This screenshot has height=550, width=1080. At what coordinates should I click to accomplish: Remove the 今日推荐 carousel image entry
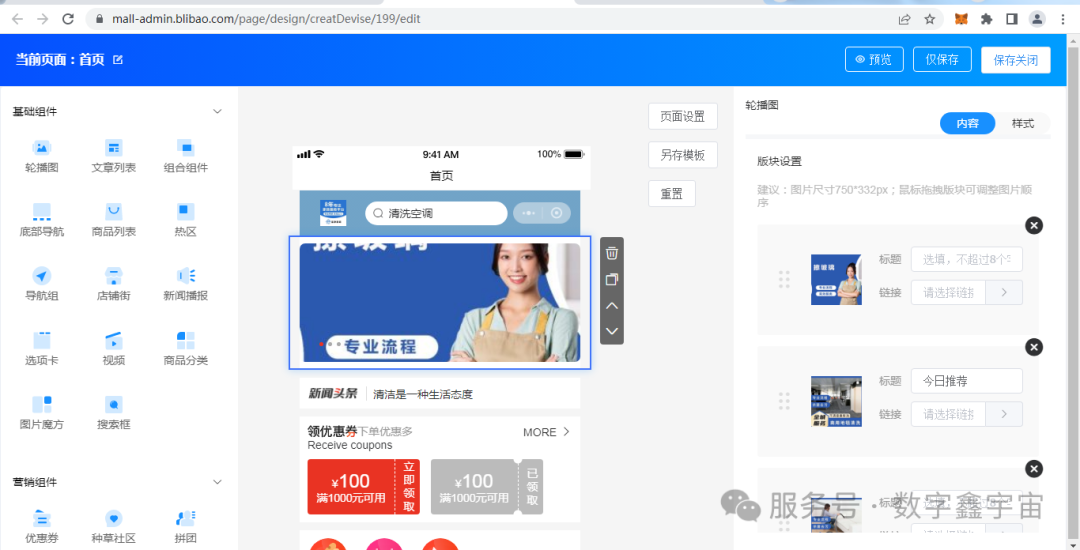(x=1034, y=347)
